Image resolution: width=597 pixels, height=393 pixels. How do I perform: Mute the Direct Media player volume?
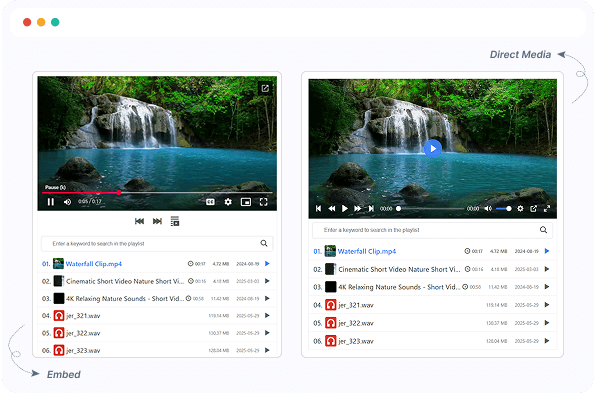pos(488,208)
